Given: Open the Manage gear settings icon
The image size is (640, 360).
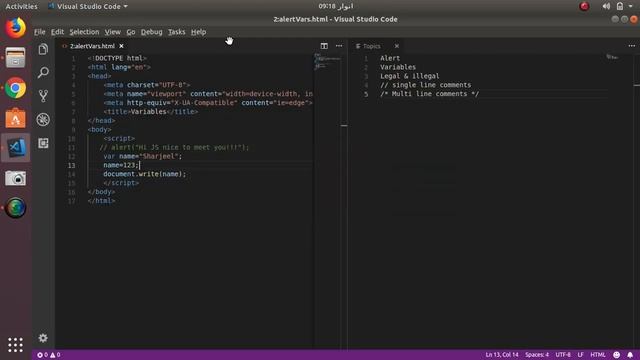Looking at the screenshot, I should pyautogui.click(x=43, y=338).
